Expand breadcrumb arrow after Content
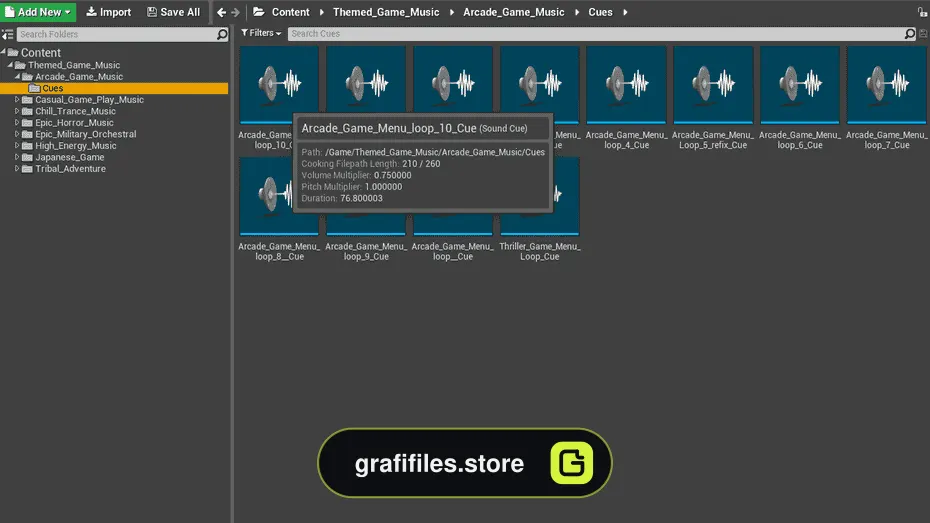The width and height of the screenshot is (930, 523). (321, 12)
